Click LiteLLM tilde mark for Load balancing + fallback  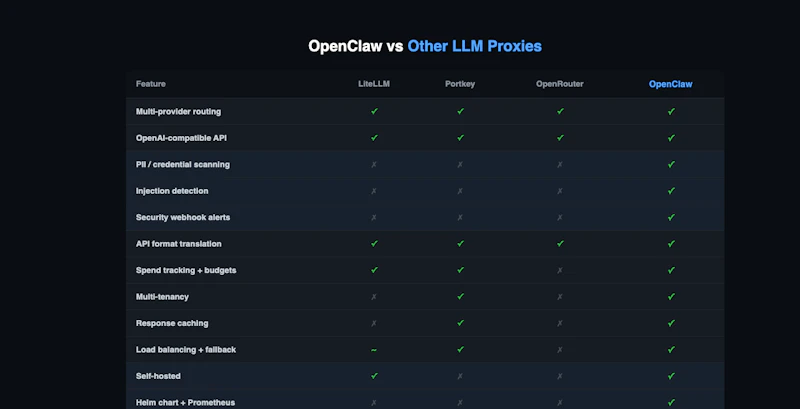374,350
